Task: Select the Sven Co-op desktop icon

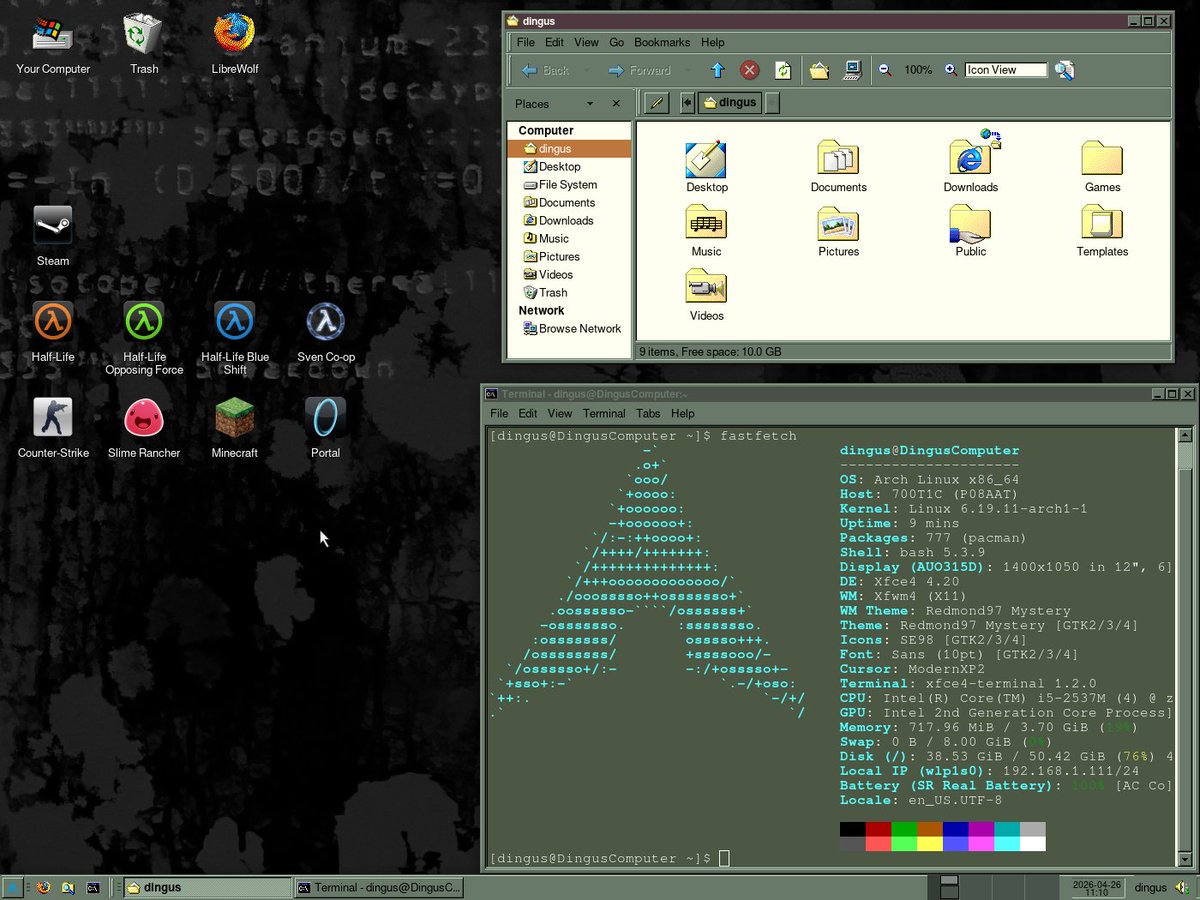Action: pos(326,332)
